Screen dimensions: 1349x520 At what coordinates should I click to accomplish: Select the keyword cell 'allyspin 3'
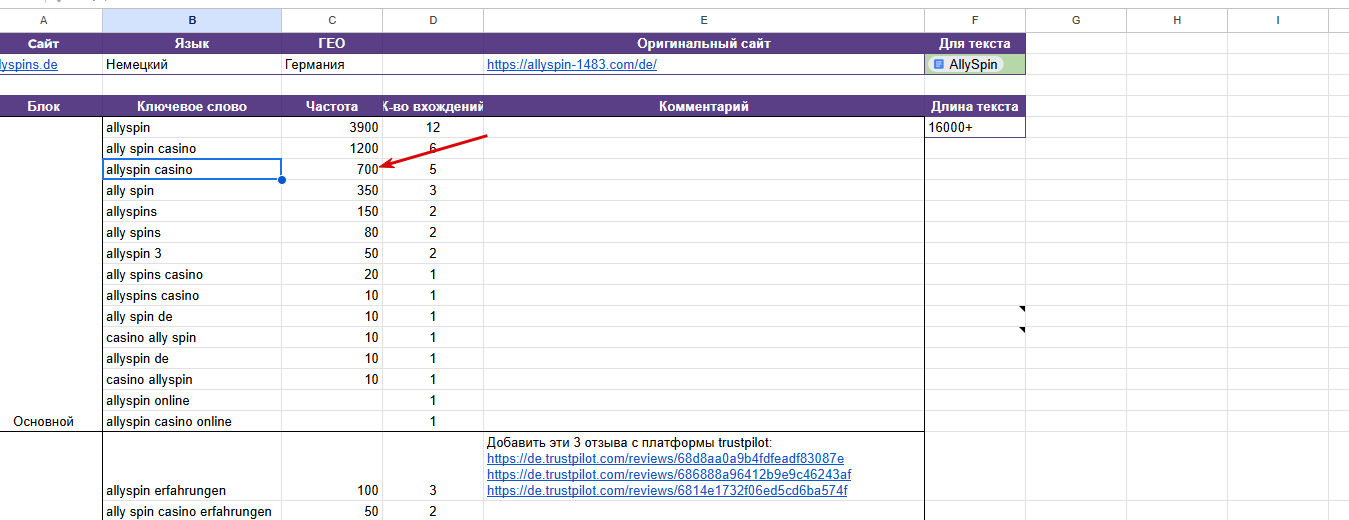[192, 253]
